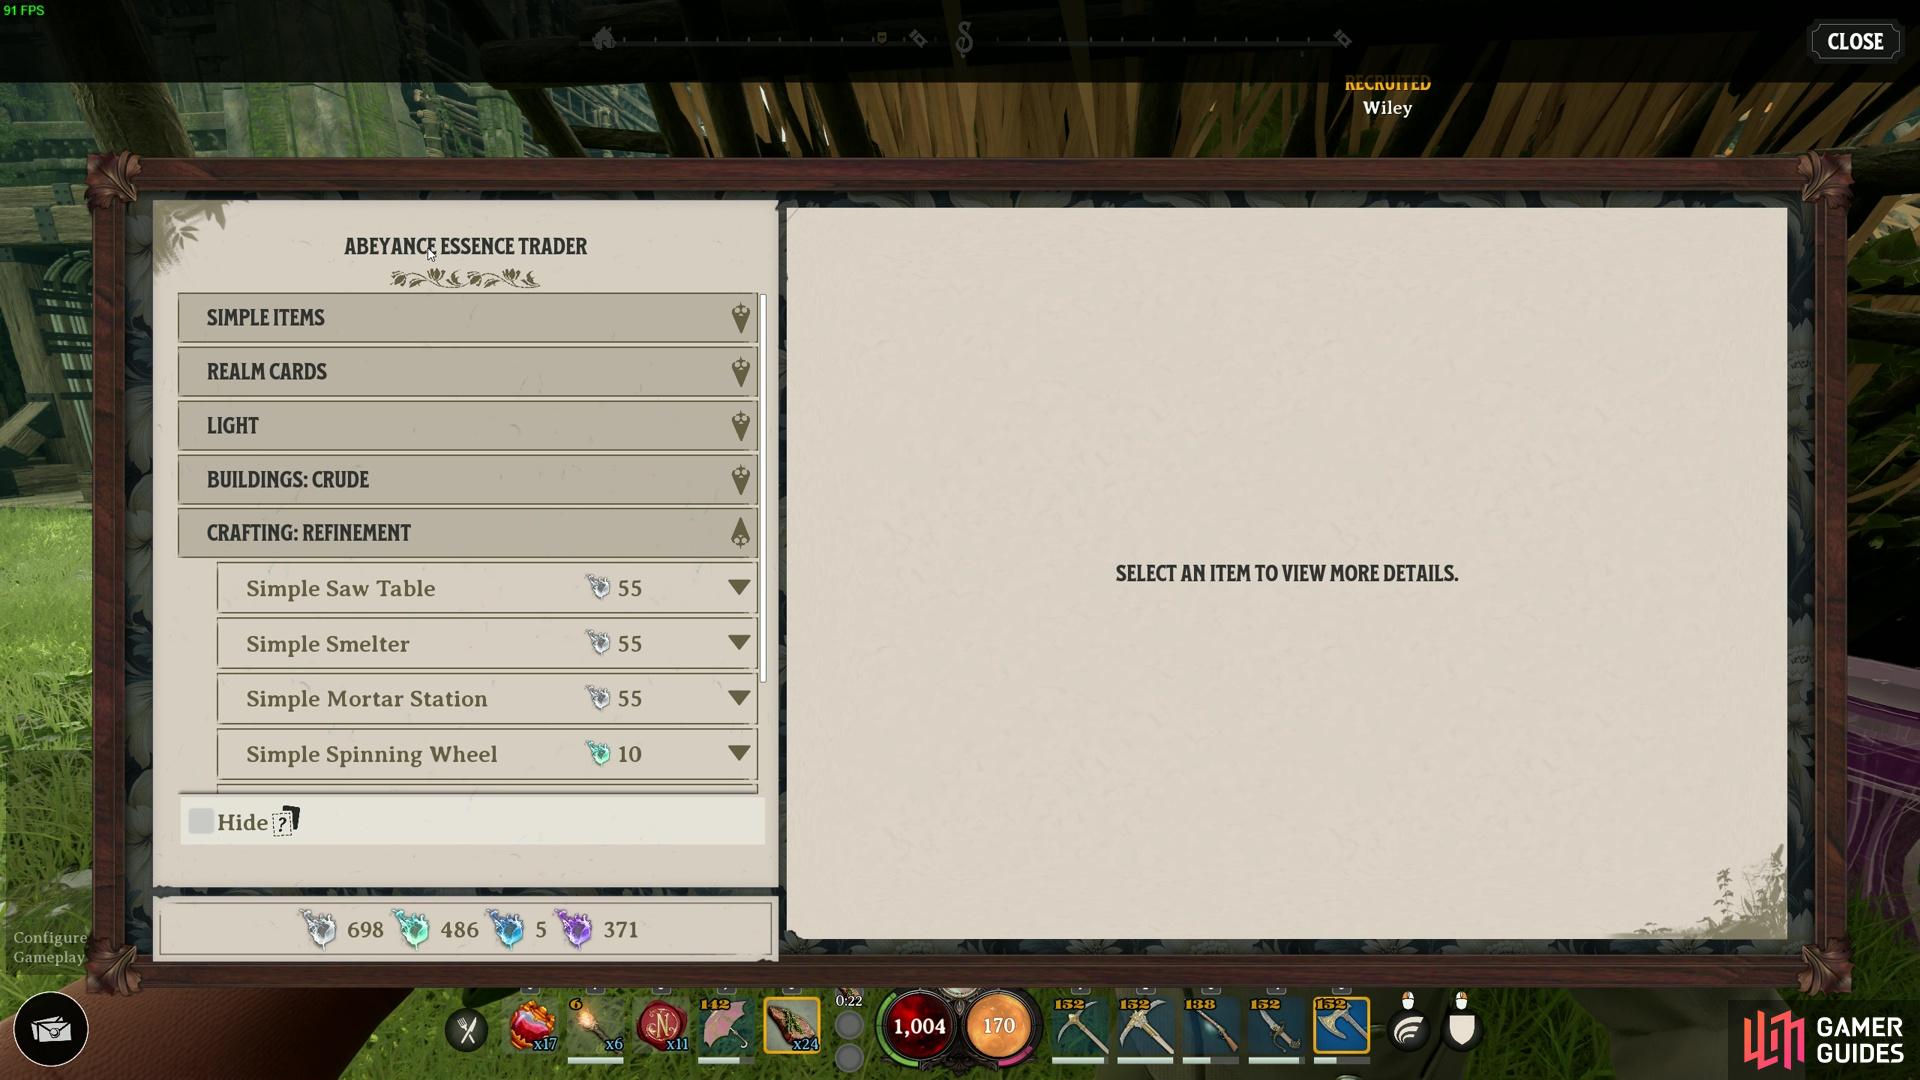
Task: Click the Realm Cards category icon
Action: click(740, 371)
